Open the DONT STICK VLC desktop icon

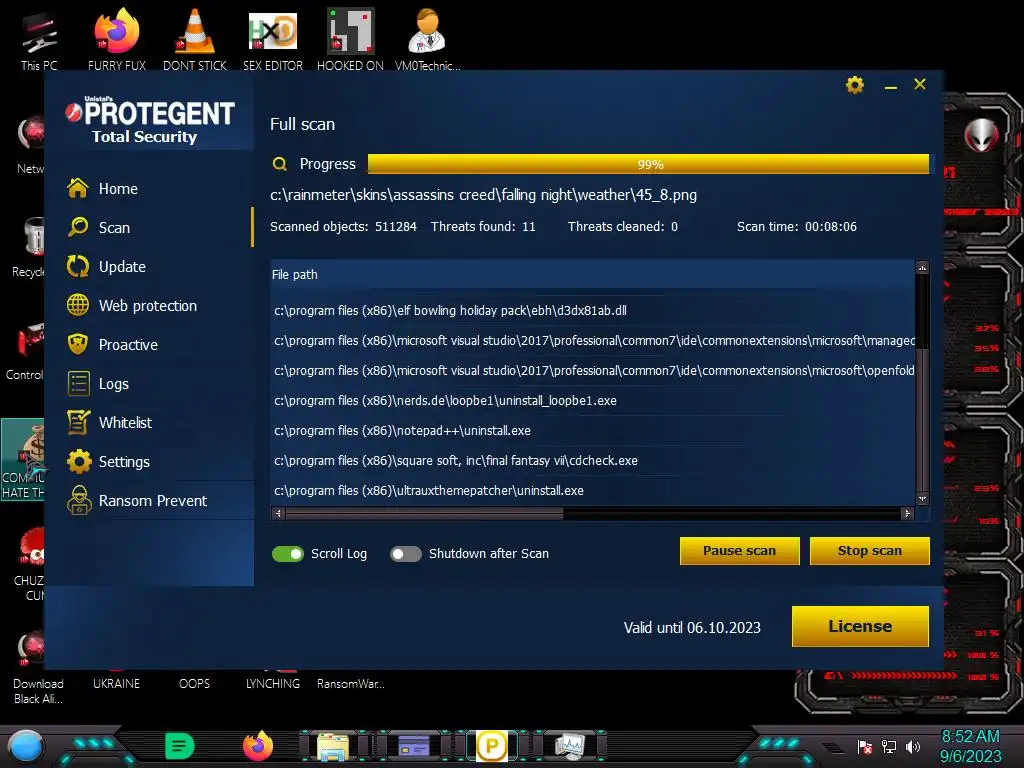click(195, 39)
